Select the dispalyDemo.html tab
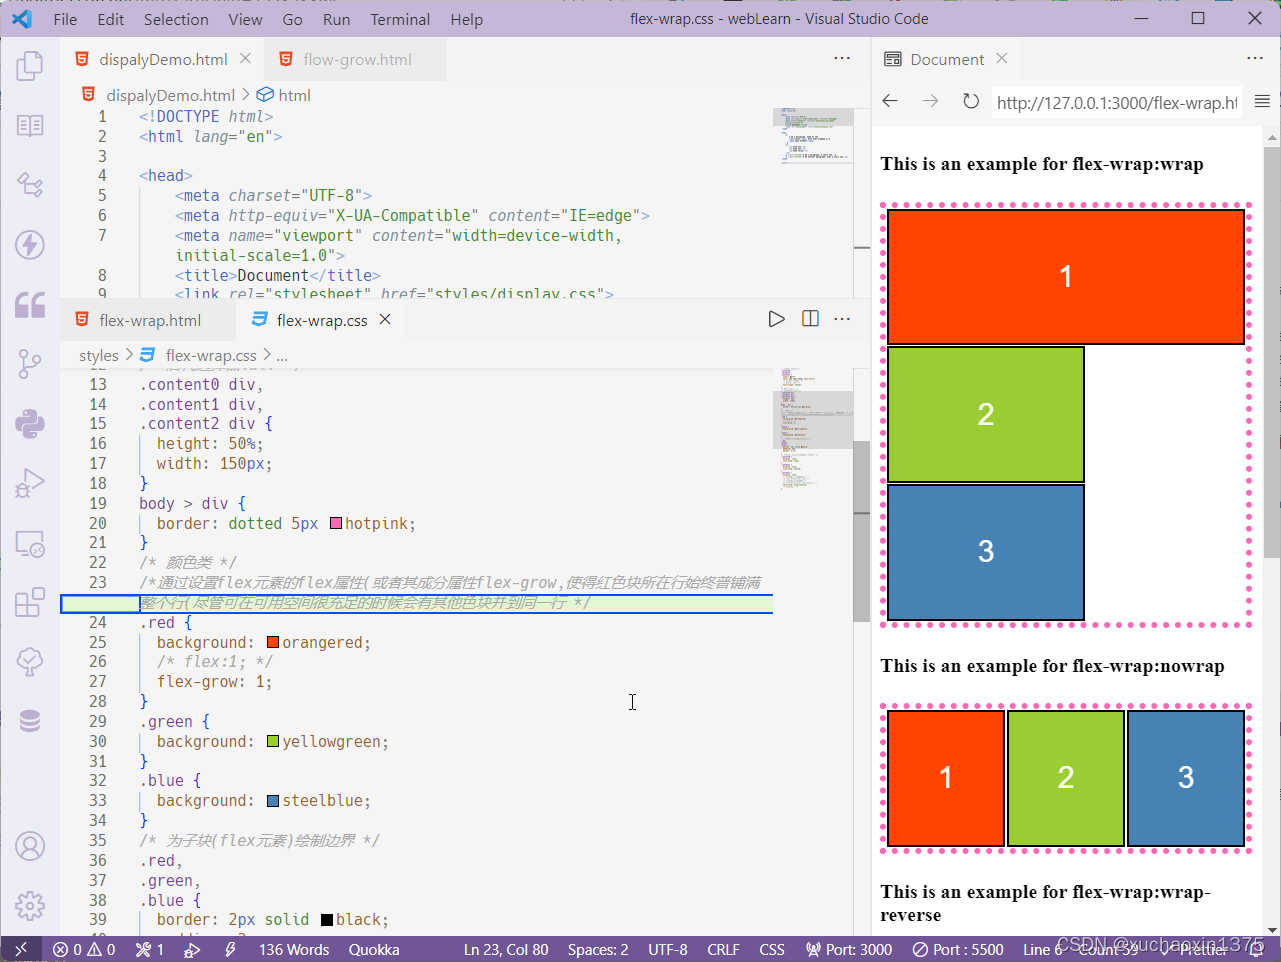This screenshot has width=1281, height=962. (x=163, y=59)
